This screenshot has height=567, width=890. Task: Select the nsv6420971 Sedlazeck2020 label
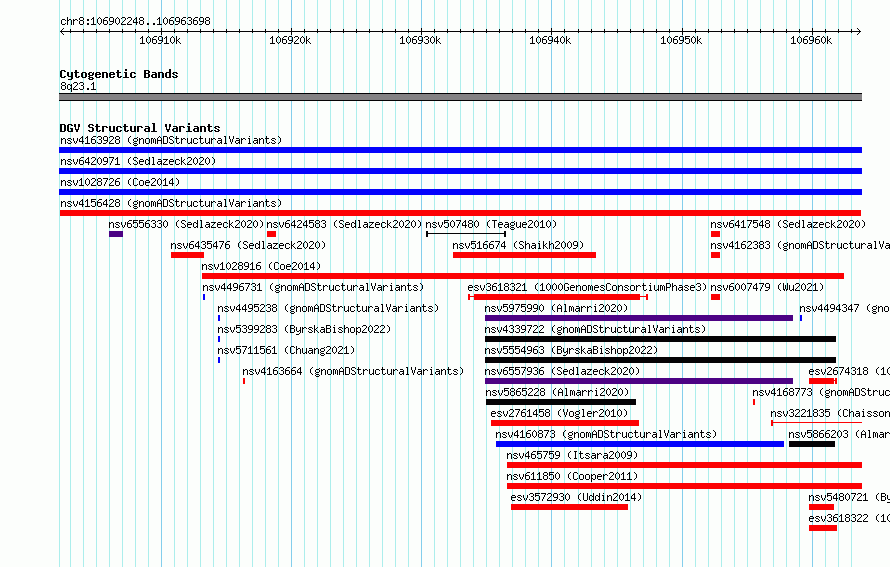pyautogui.click(x=138, y=161)
